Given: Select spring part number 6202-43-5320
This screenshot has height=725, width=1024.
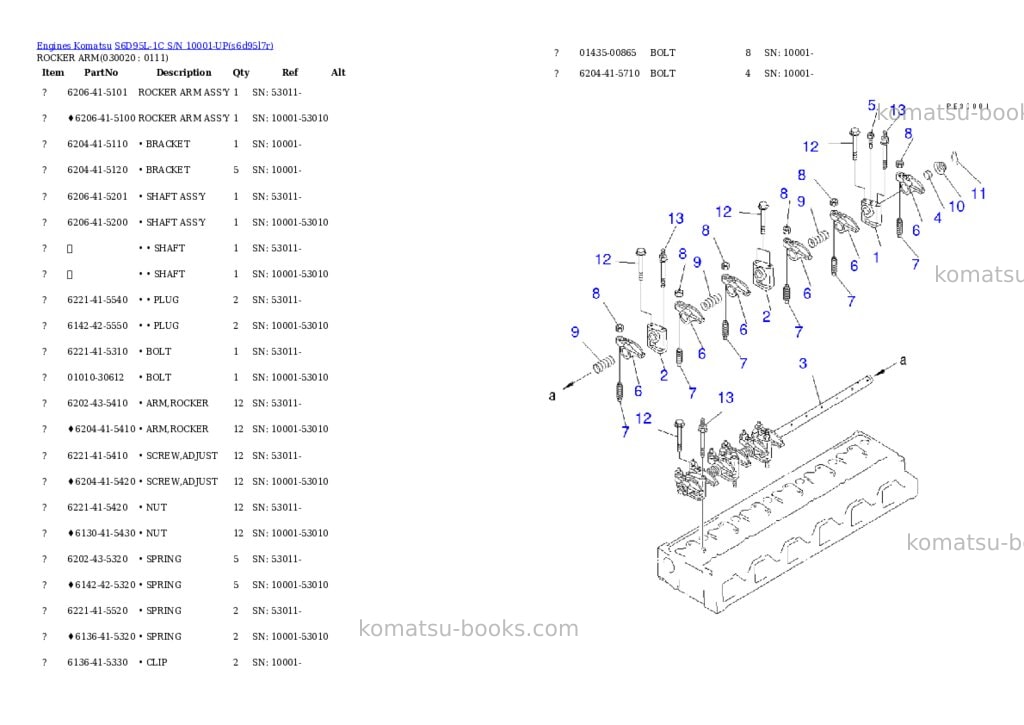Looking at the screenshot, I should point(97,559).
